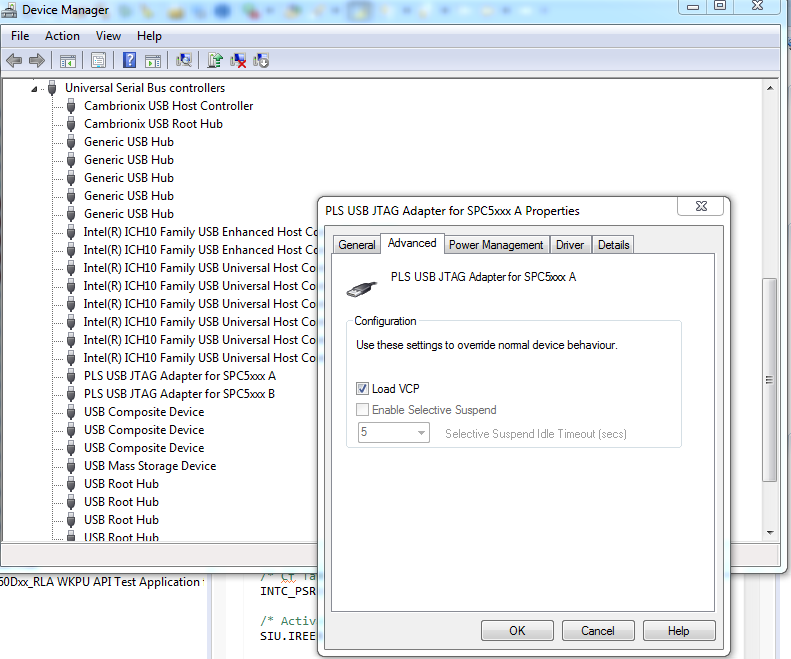Open the Help menu

(x=149, y=36)
